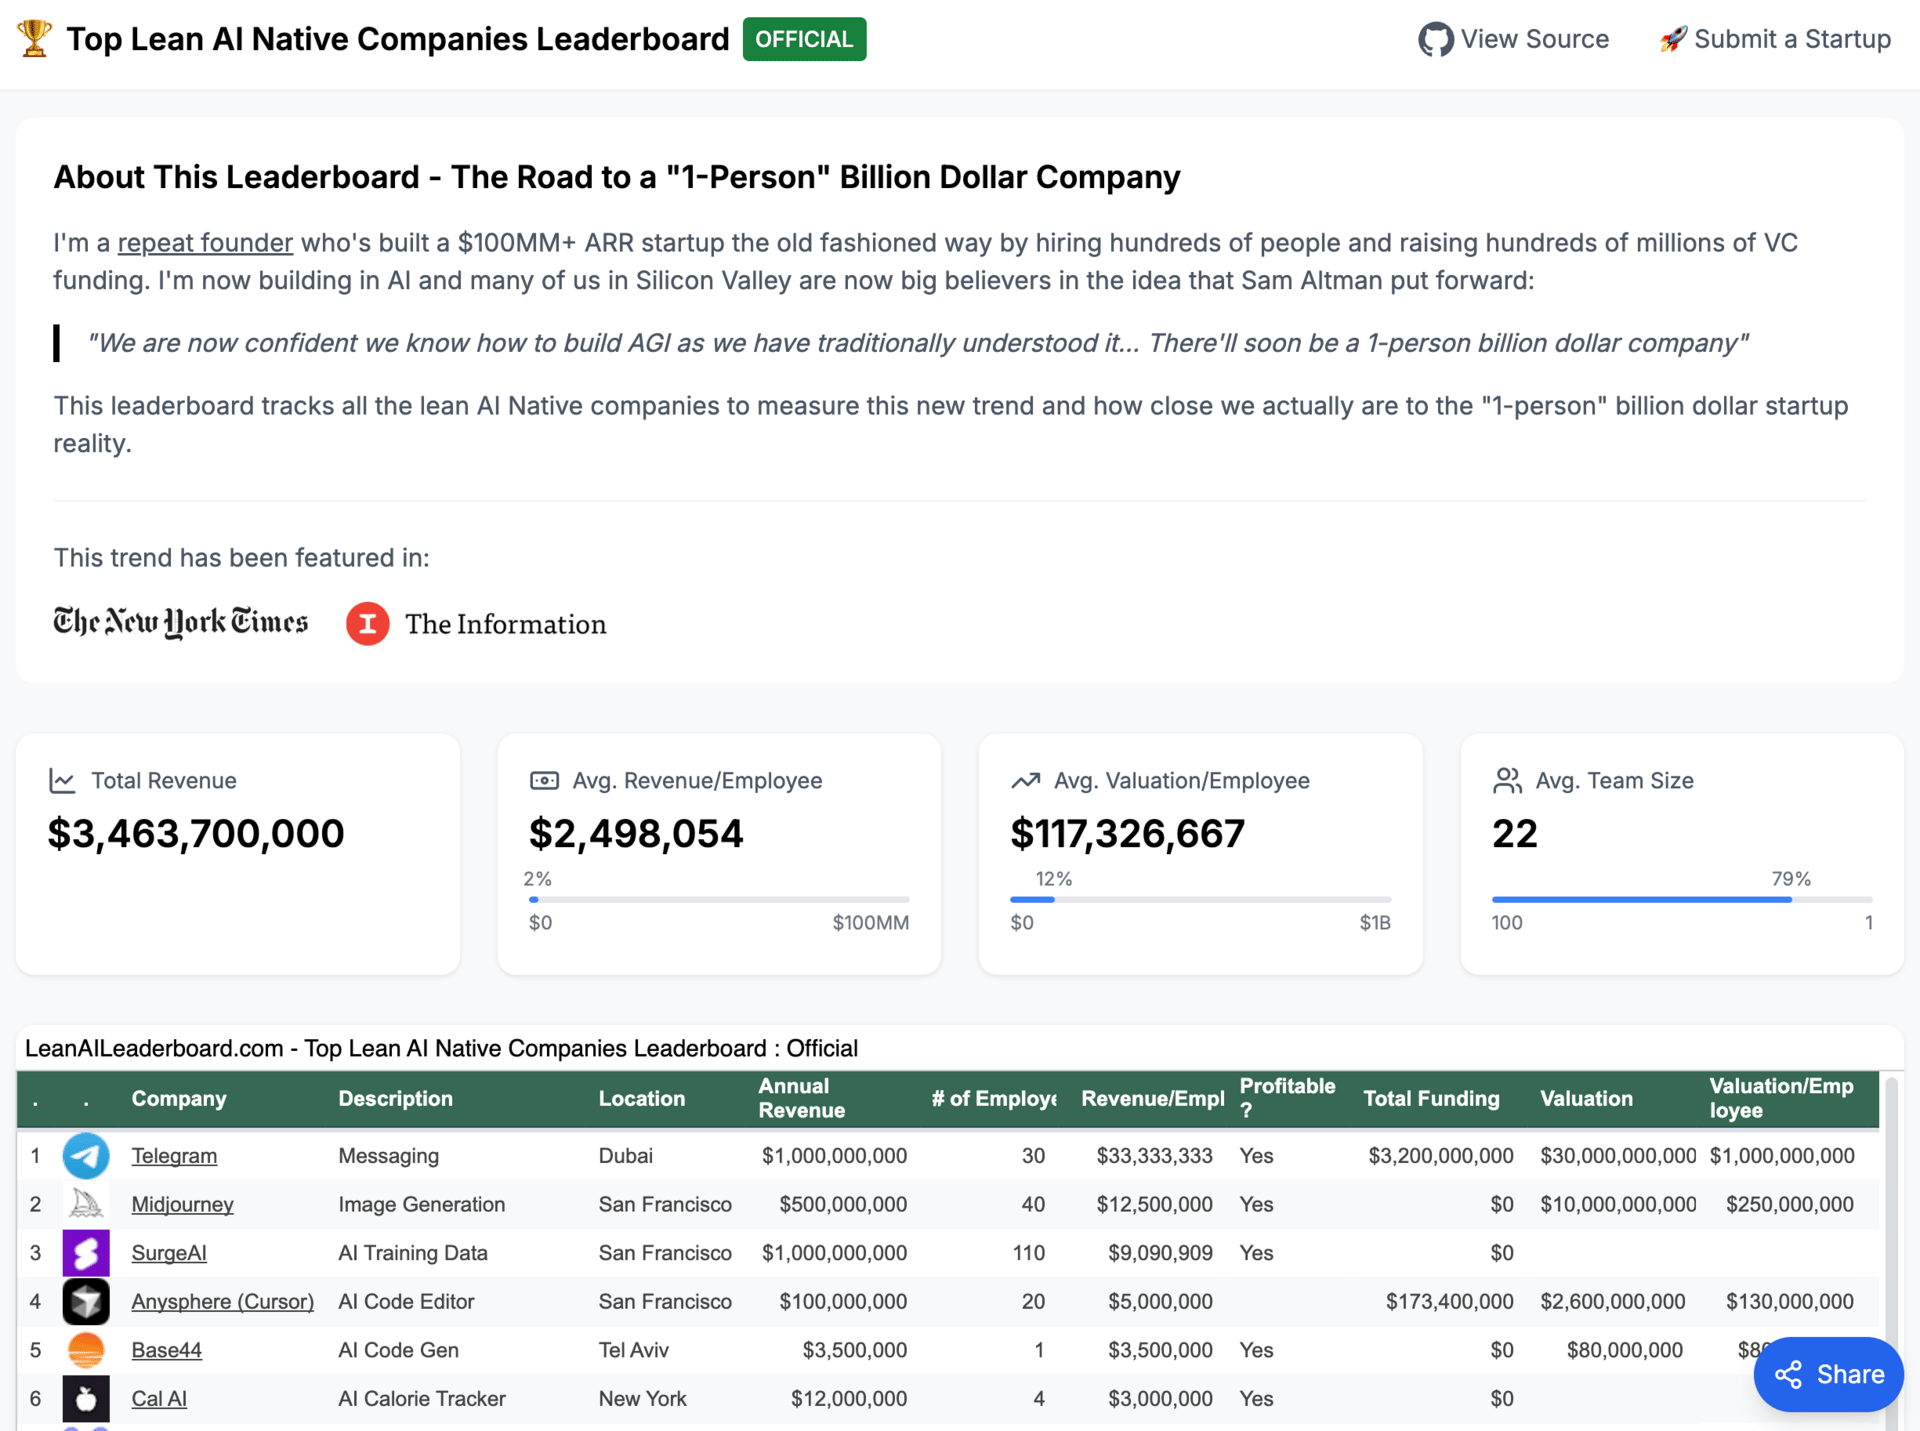Click the Avg. Revenue/Employee banknote icon
The image size is (1920, 1431).
pyautogui.click(x=544, y=781)
